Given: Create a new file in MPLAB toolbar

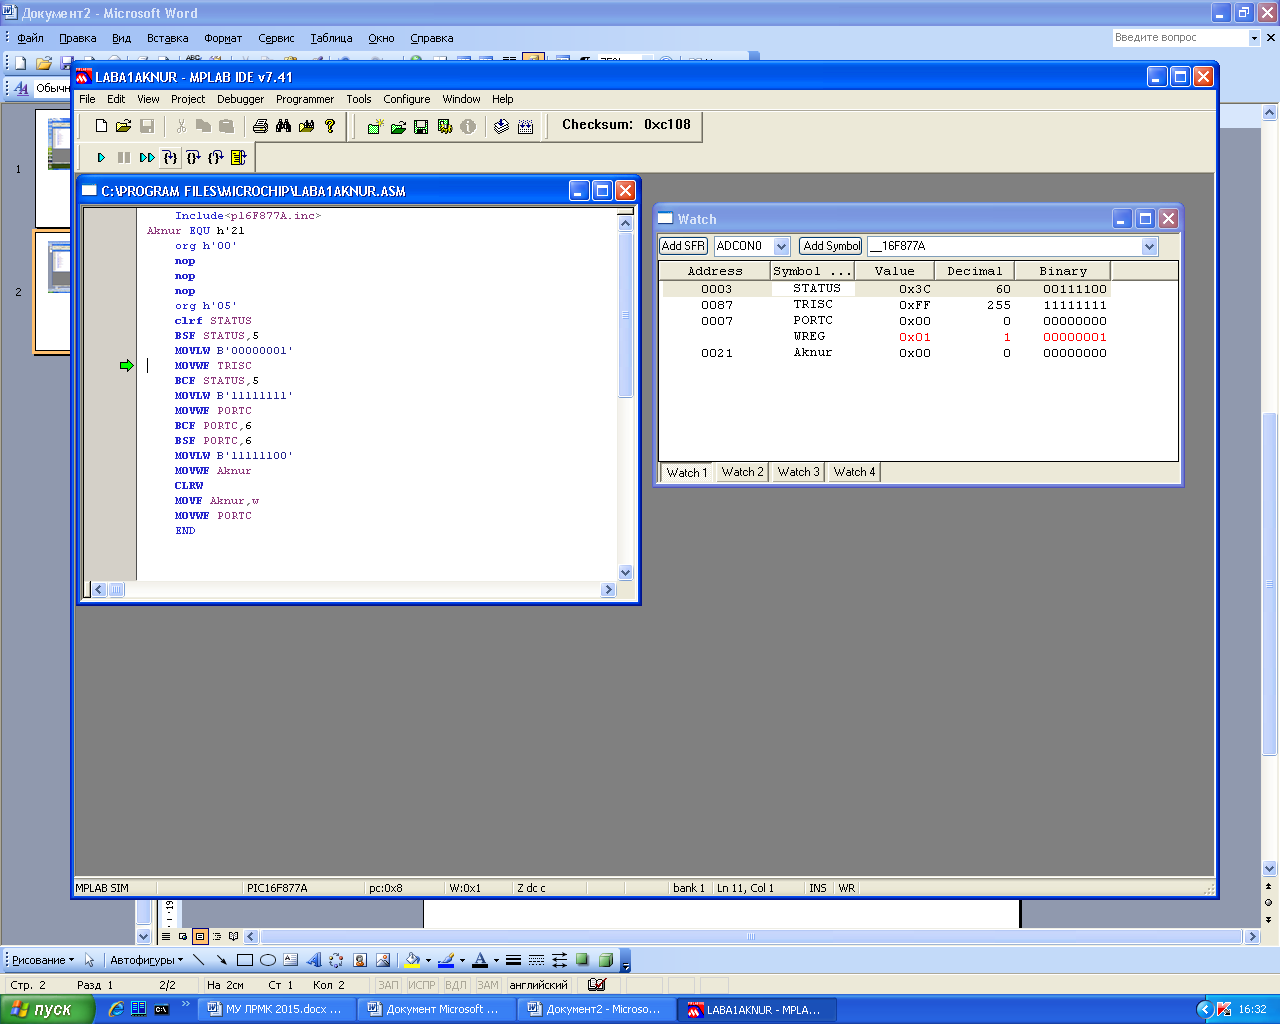Looking at the screenshot, I should tap(101, 126).
